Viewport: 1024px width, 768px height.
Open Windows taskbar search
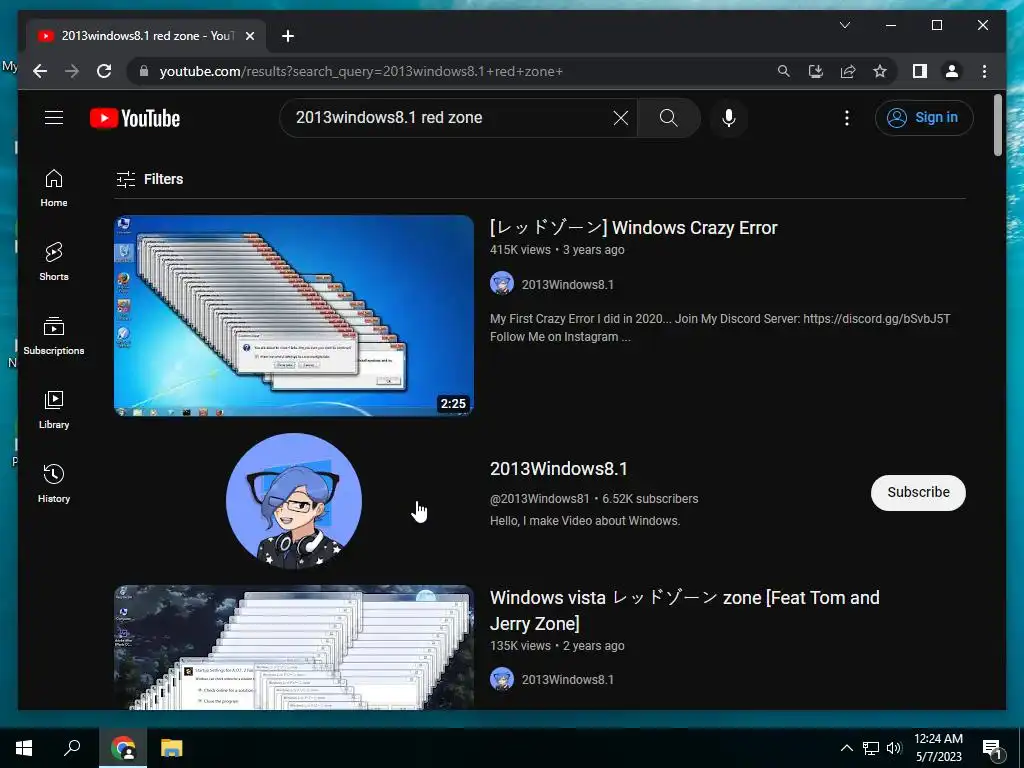[72, 748]
